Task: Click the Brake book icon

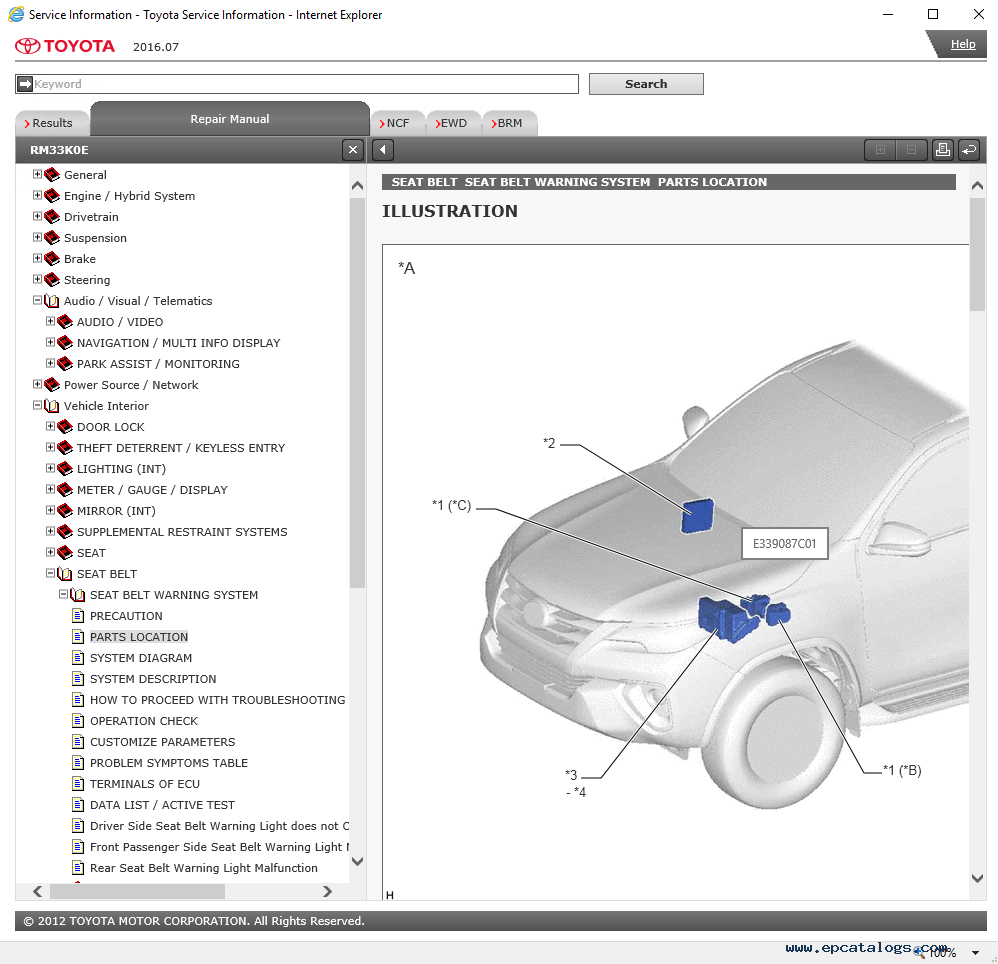Action: pos(52,258)
